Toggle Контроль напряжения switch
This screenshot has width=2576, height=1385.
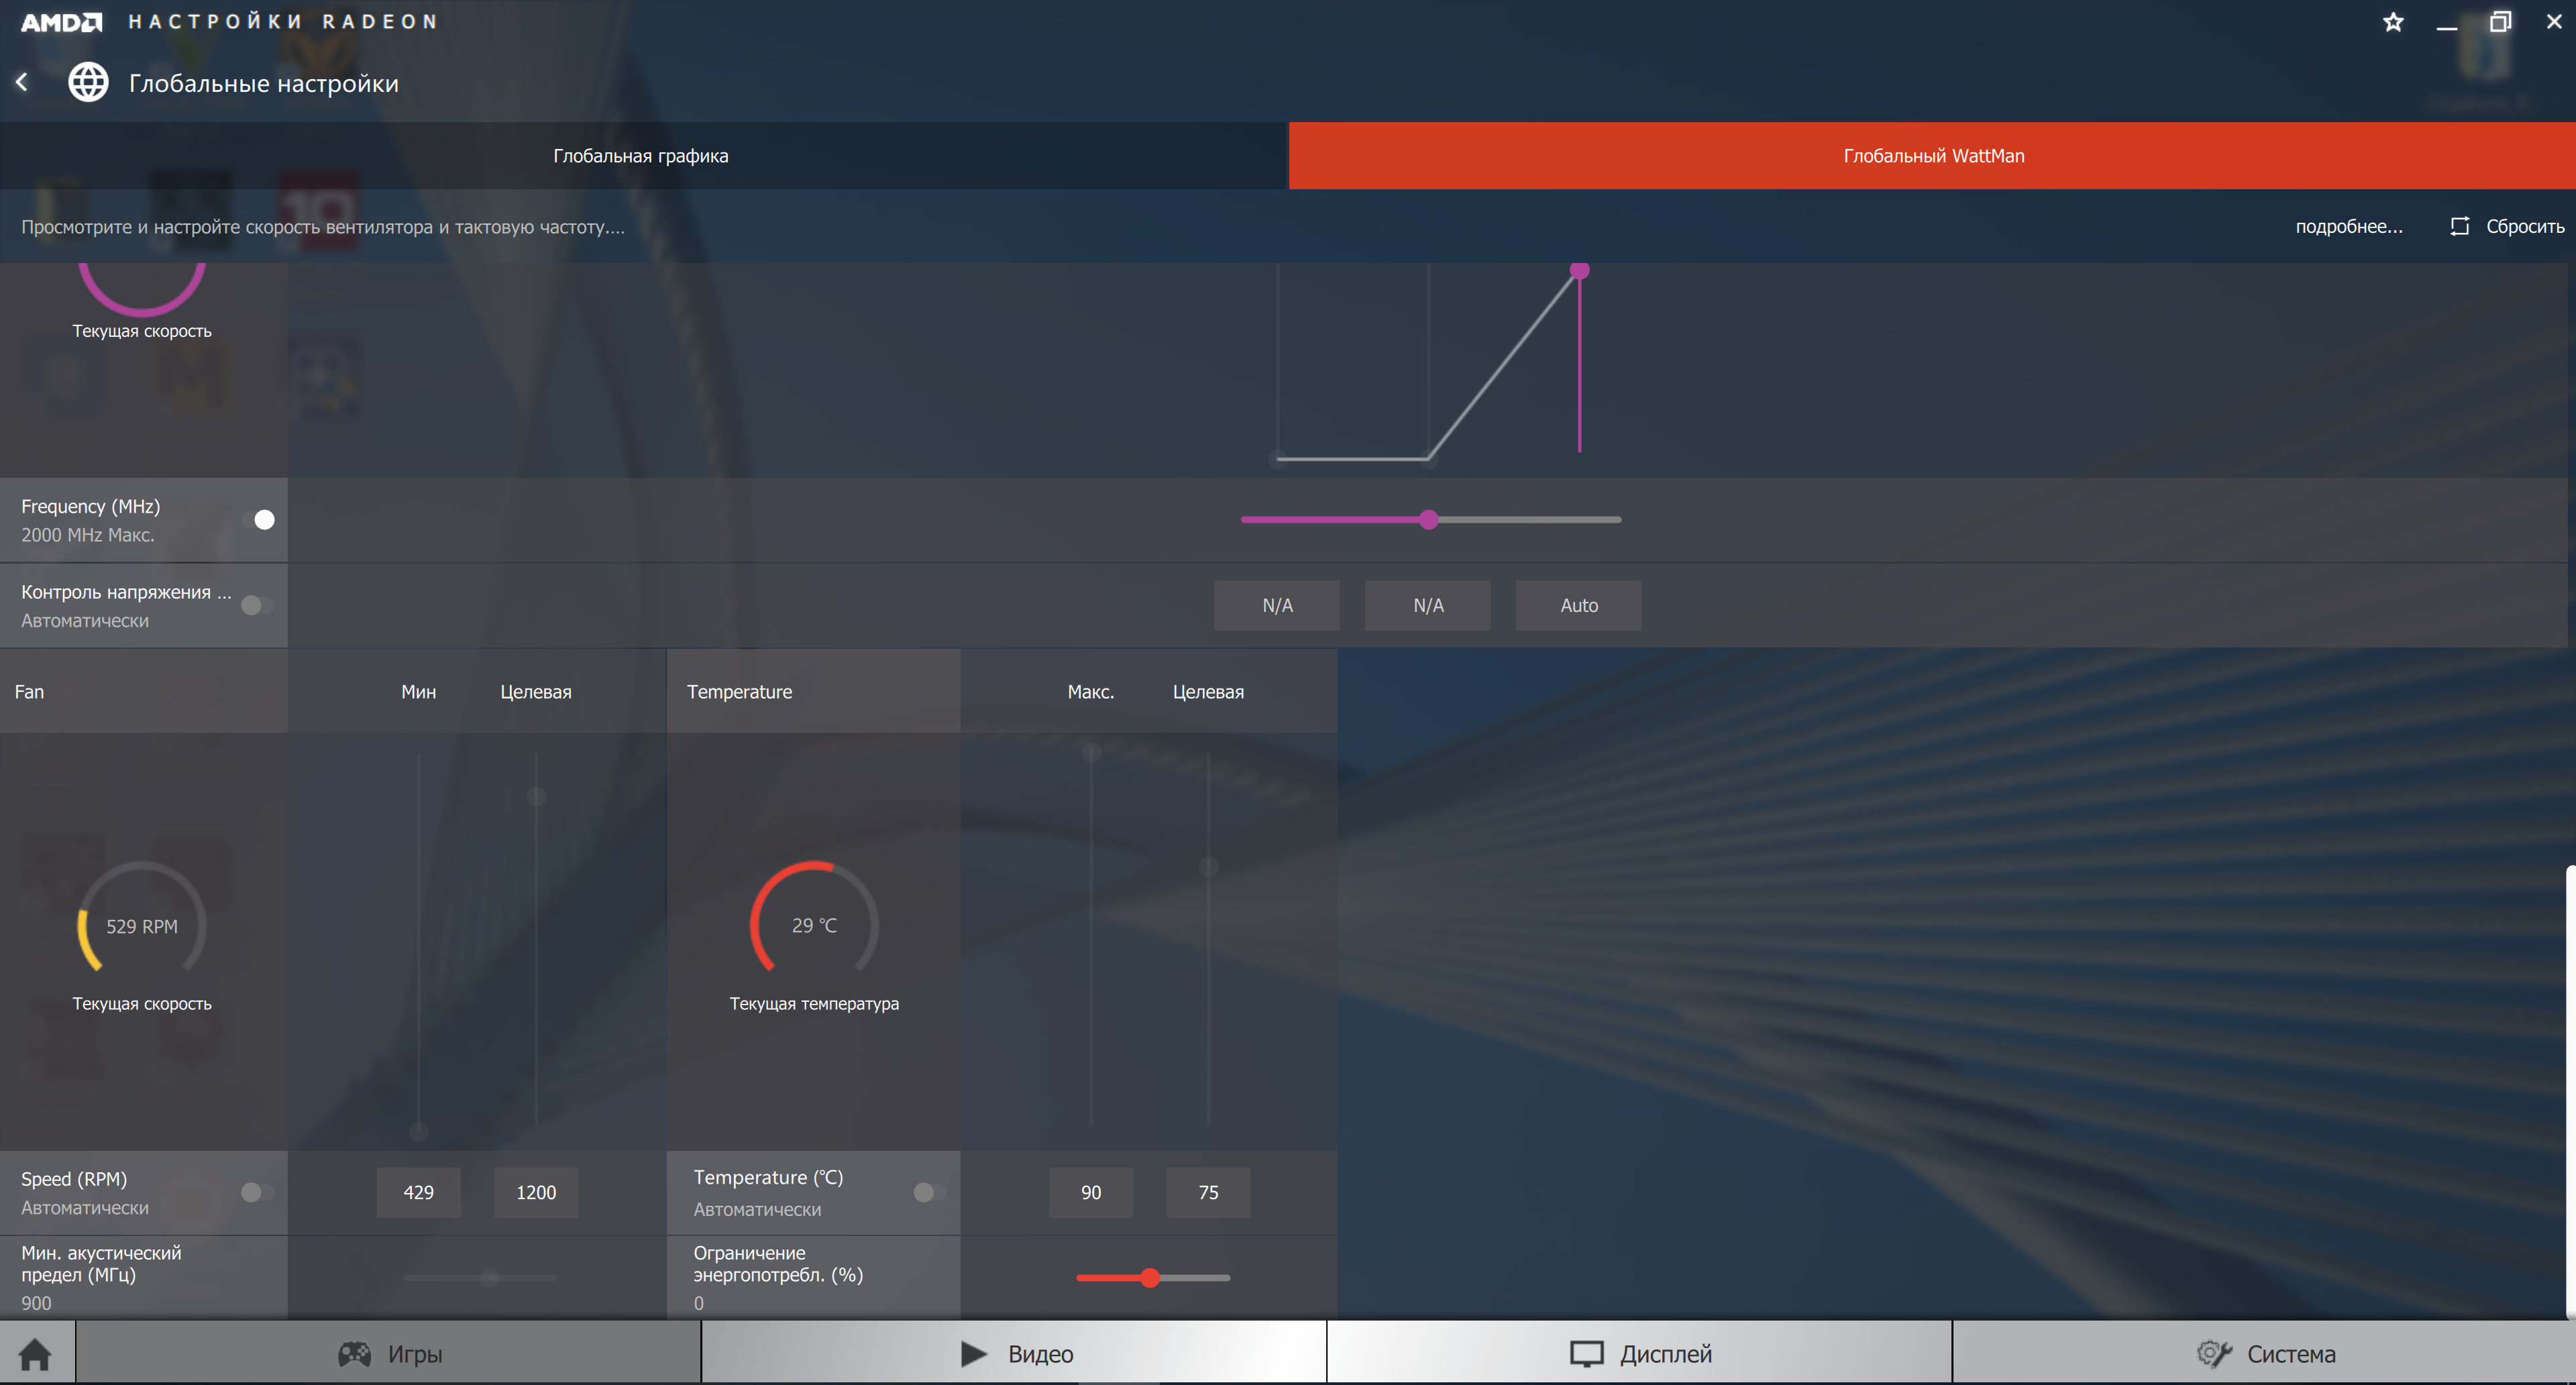[x=258, y=605]
